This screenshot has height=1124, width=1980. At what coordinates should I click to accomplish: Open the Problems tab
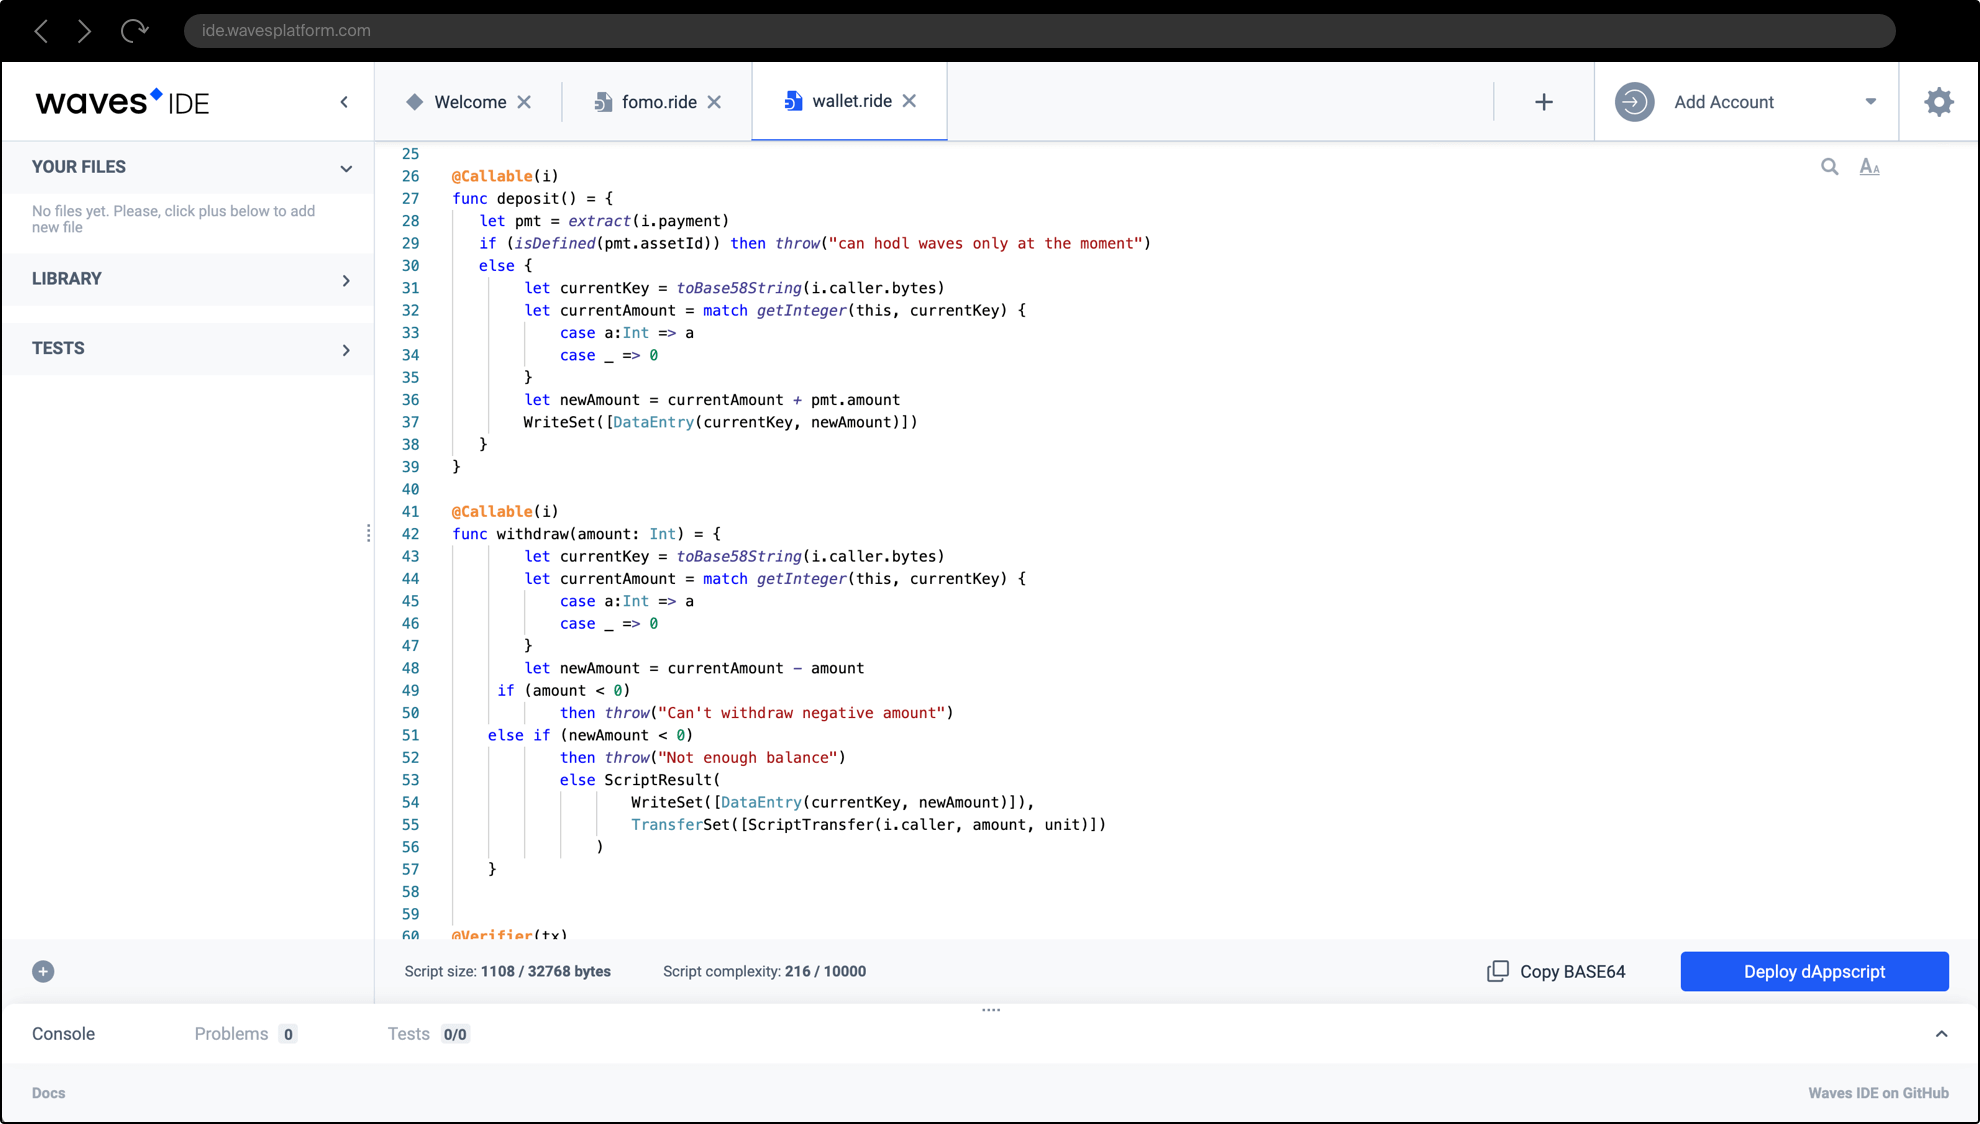(231, 1034)
